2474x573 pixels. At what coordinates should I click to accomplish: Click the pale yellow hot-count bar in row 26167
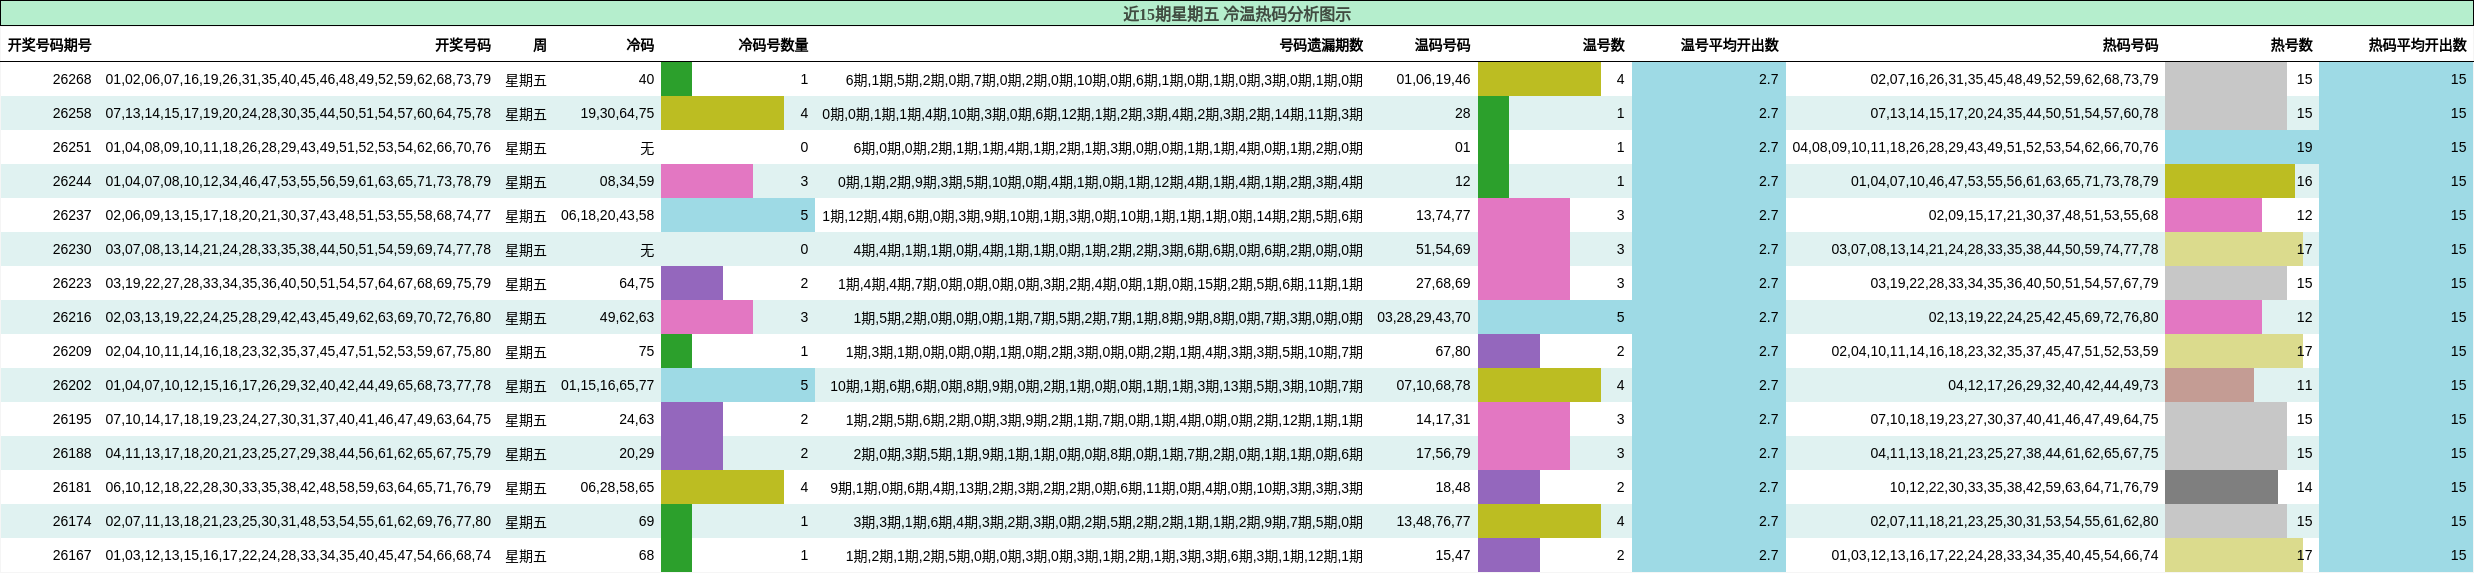click(2234, 555)
